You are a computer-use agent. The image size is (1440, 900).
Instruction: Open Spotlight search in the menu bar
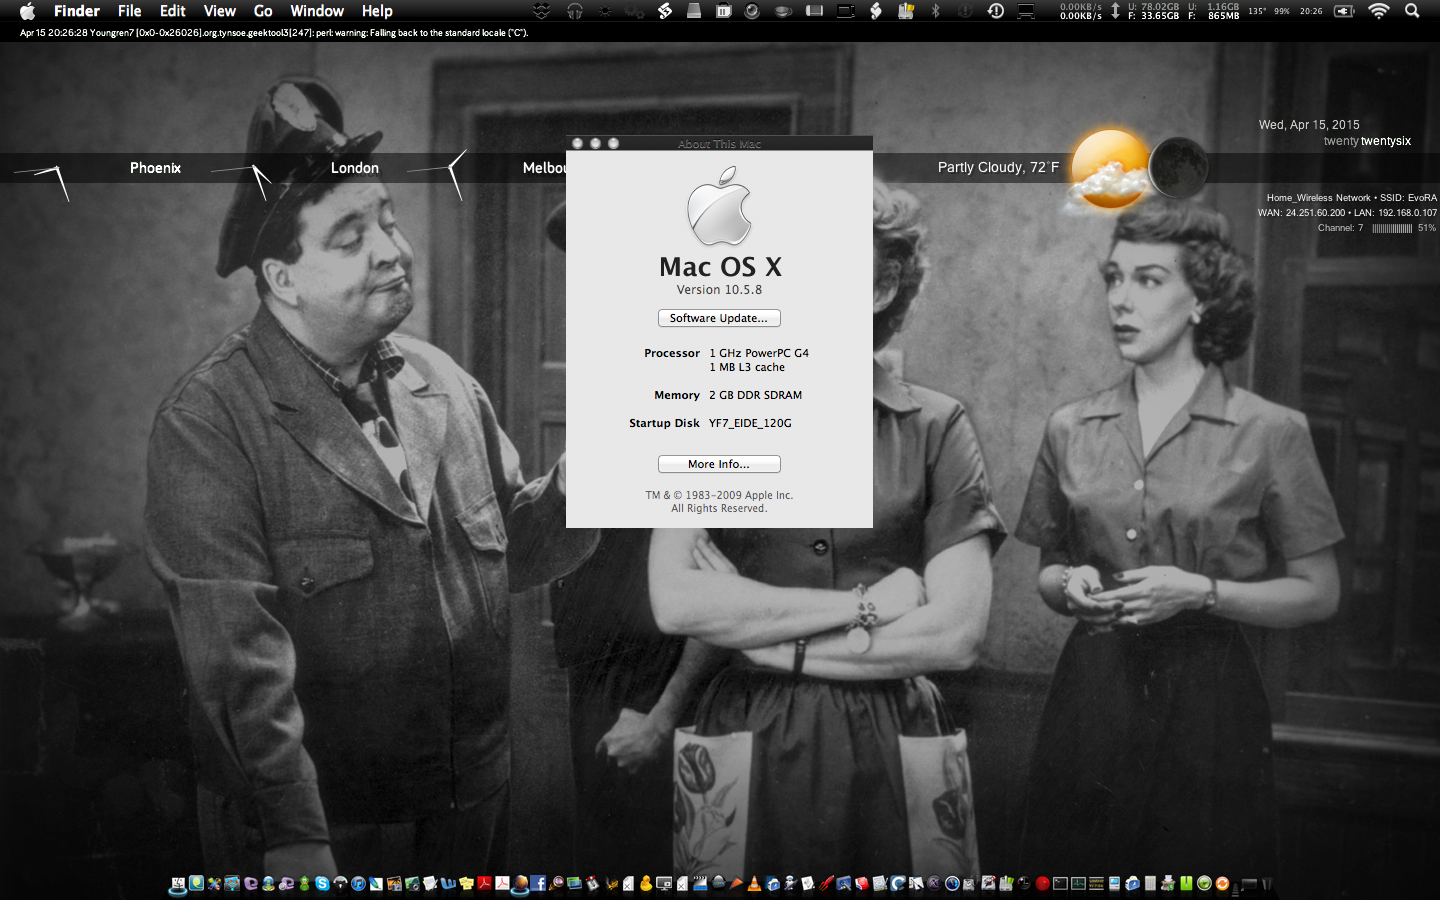1412,11
